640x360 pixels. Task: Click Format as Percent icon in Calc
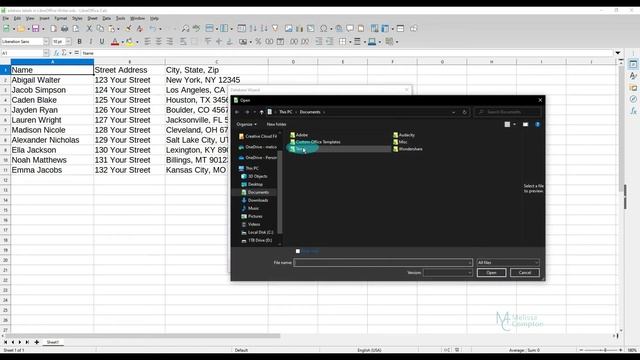tap(258, 42)
